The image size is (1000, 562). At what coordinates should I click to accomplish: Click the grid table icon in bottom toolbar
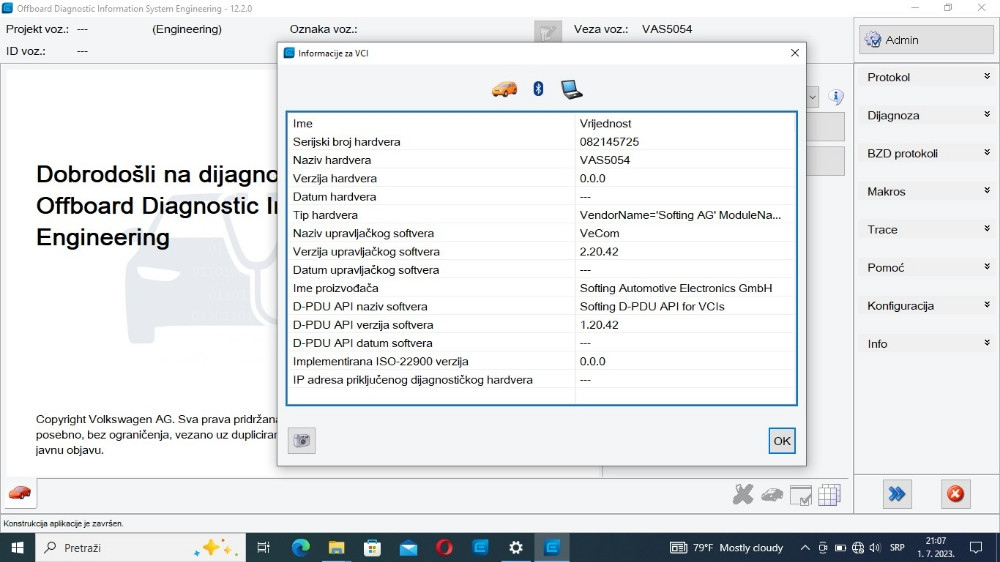(x=829, y=495)
